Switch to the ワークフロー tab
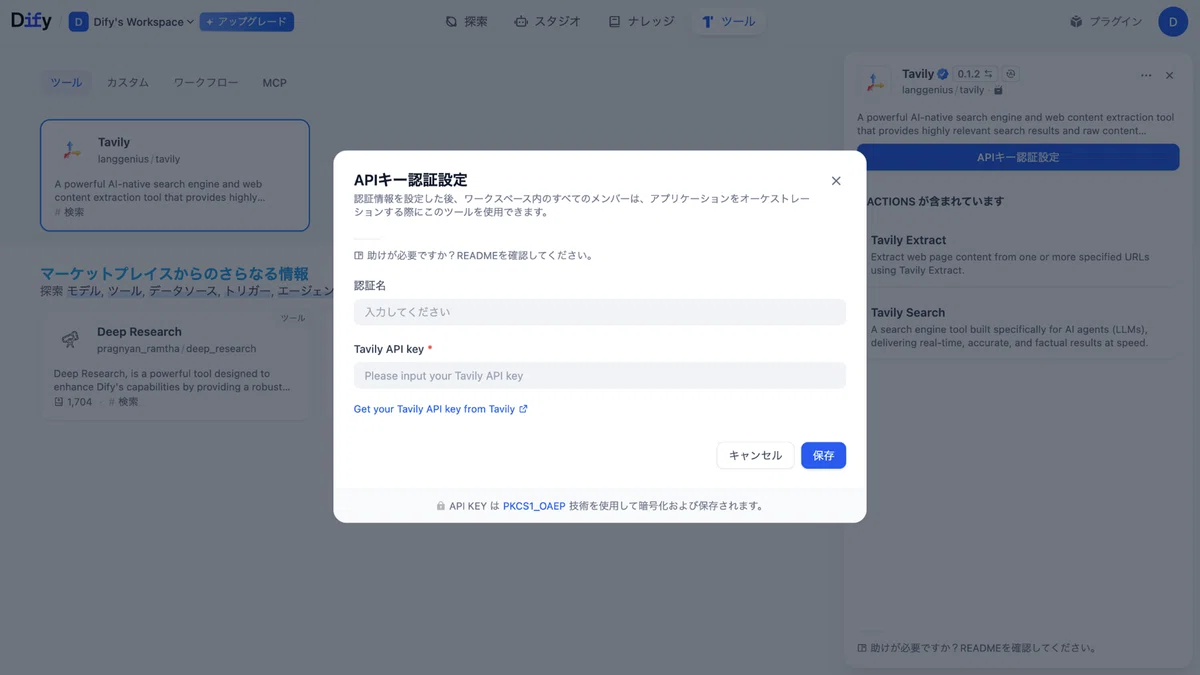This screenshot has height=675, width=1200. (x=206, y=82)
